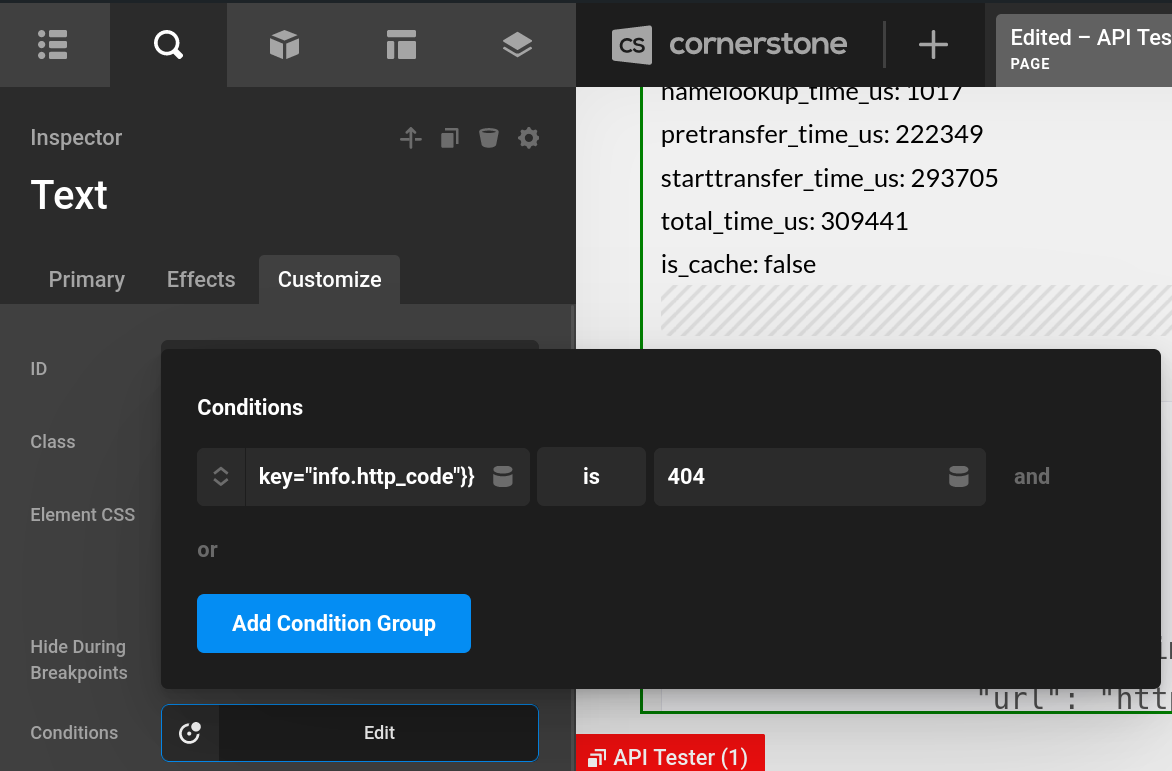The width and height of the screenshot is (1172, 771).
Task: Click the export arrow in Inspector
Action: pos(410,138)
